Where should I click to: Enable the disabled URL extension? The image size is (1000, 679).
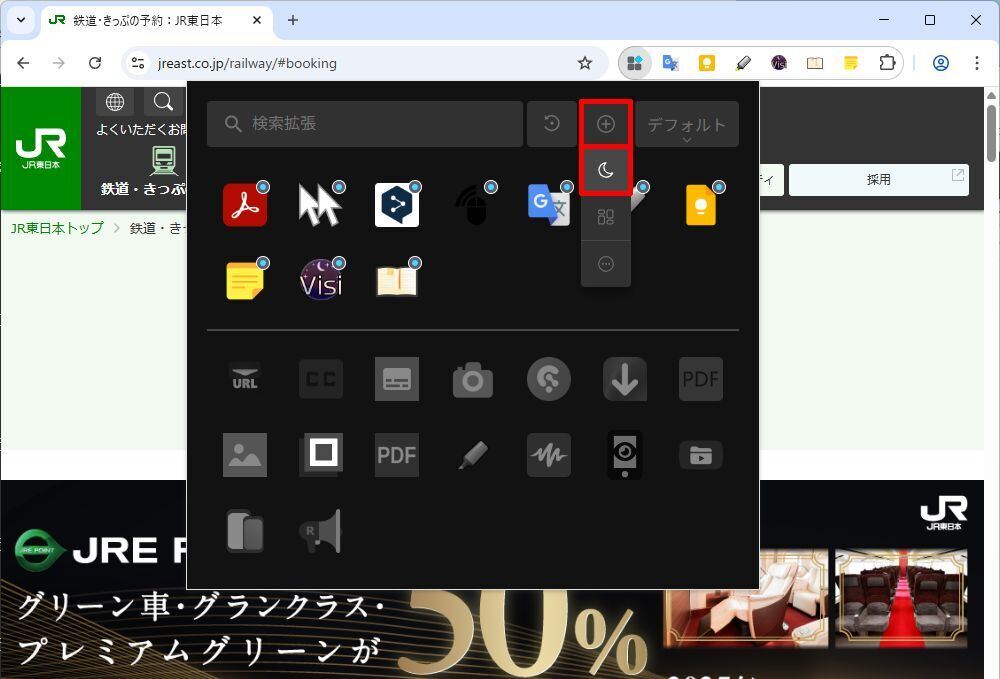point(245,379)
